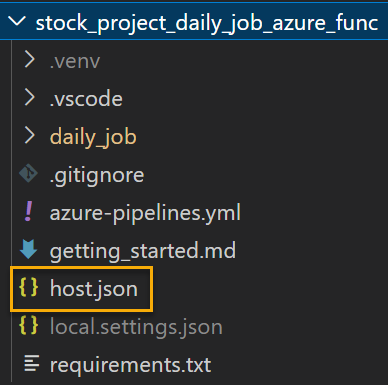
Task: Click the git icon beside .gitignore
Action: coord(28,173)
